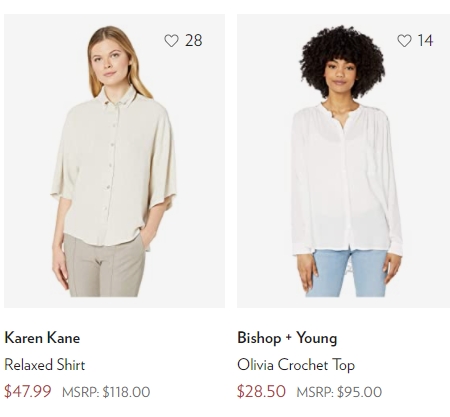Favorite the Bishop + Young top heart icon
This screenshot has width=450, height=417.
coord(404,41)
